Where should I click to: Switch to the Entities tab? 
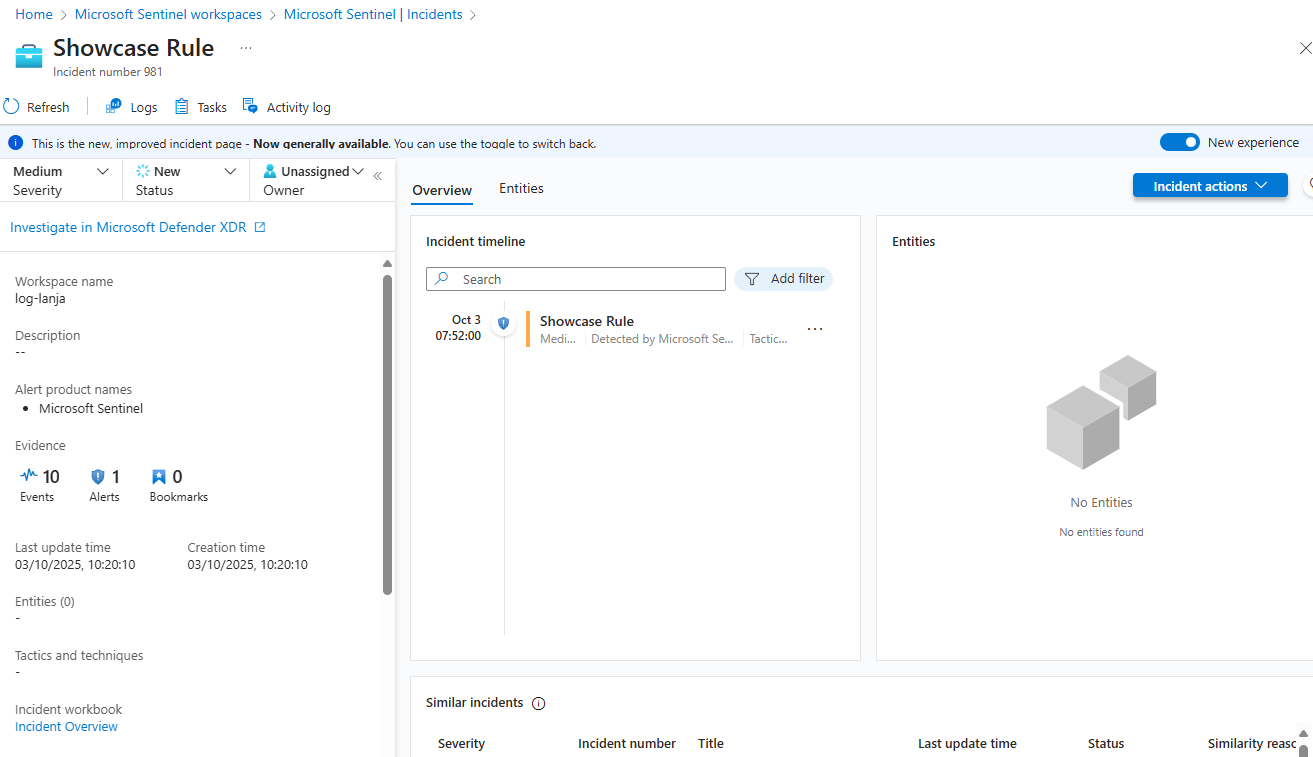coord(521,188)
